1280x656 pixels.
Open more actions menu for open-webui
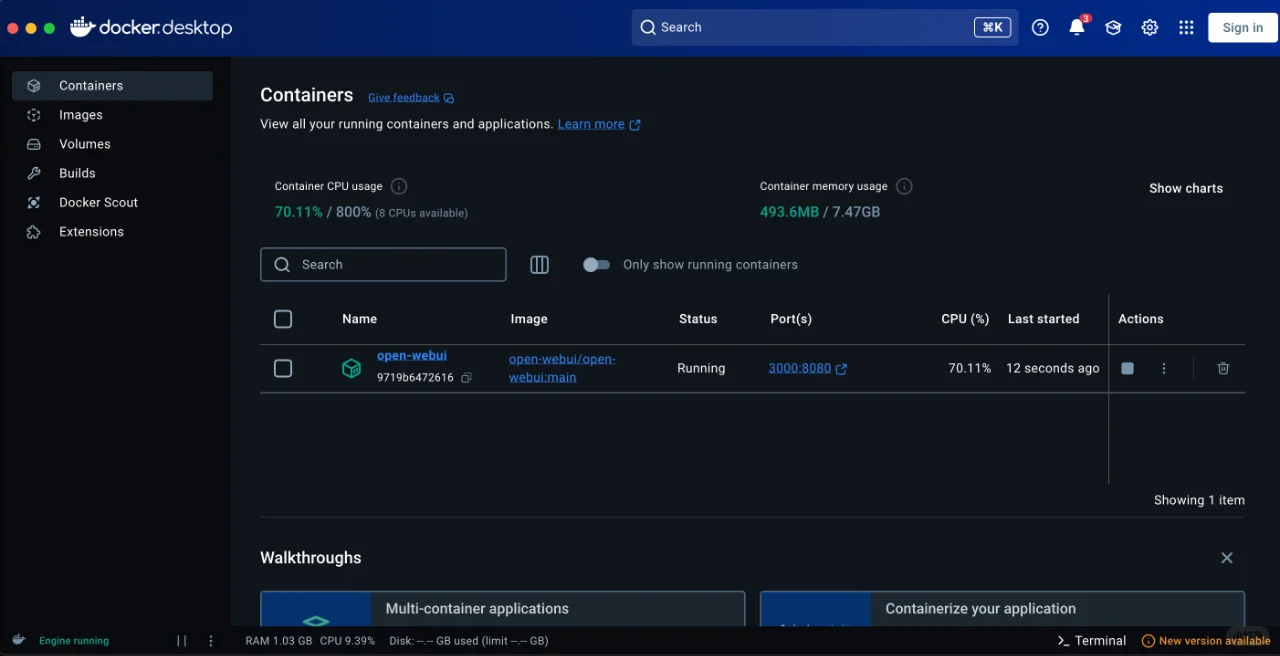(1164, 368)
